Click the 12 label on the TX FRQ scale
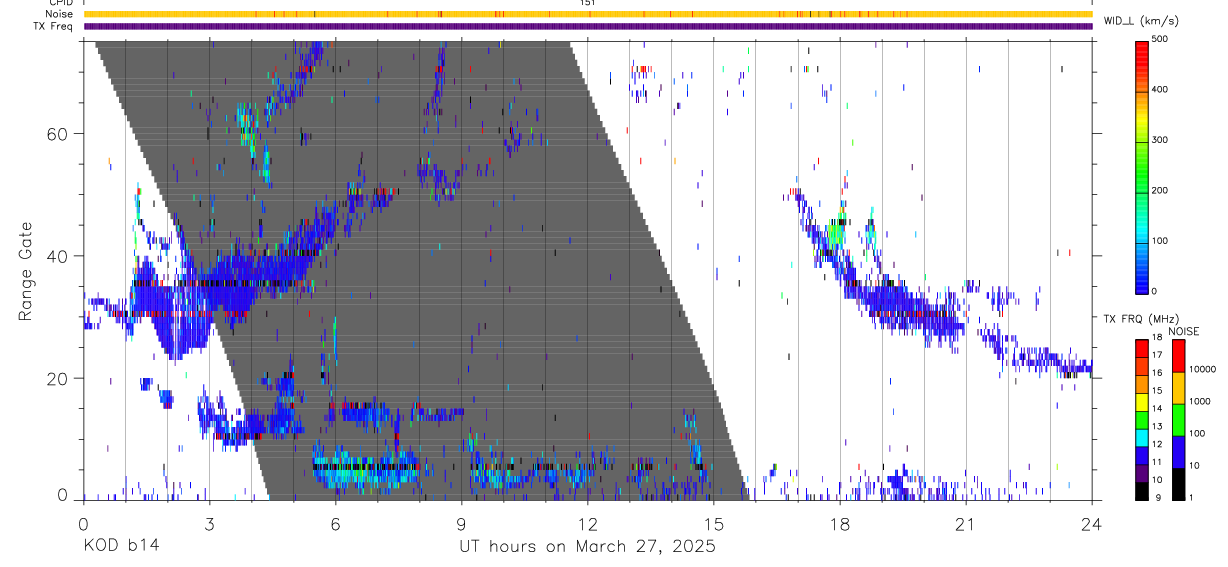This screenshot has height=567, width=1228. click(1157, 445)
